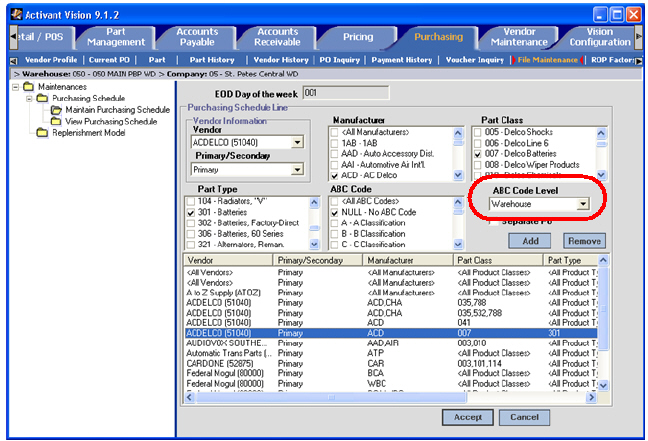Collapse the Purchasing Schedule tree node
Image resolution: width=648 pixels, height=441 pixels.
tap(29, 99)
